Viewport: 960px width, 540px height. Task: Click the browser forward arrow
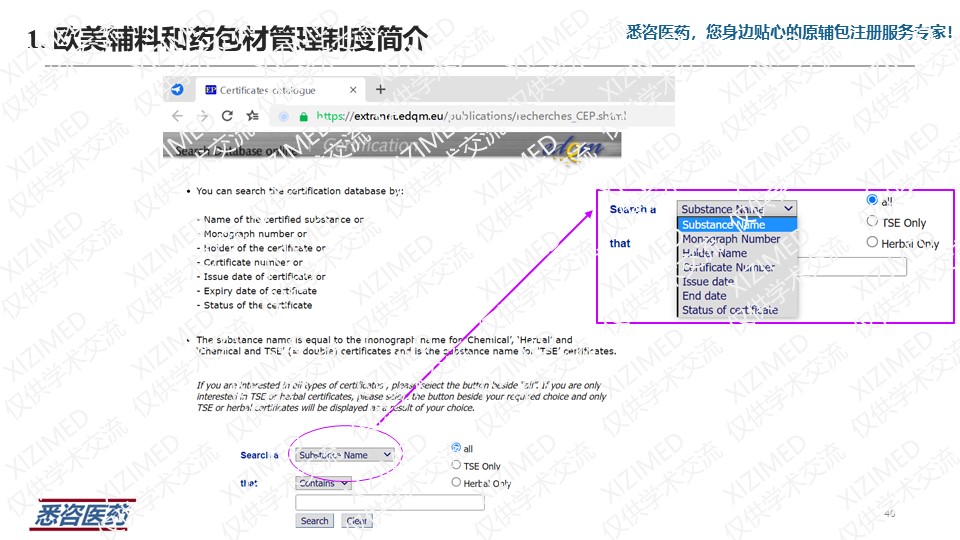[203, 116]
